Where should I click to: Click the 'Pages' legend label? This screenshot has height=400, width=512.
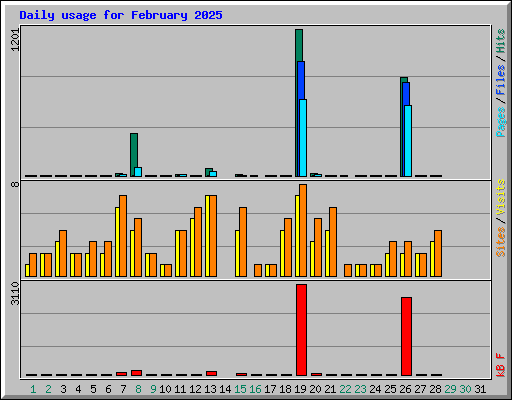click(500, 122)
